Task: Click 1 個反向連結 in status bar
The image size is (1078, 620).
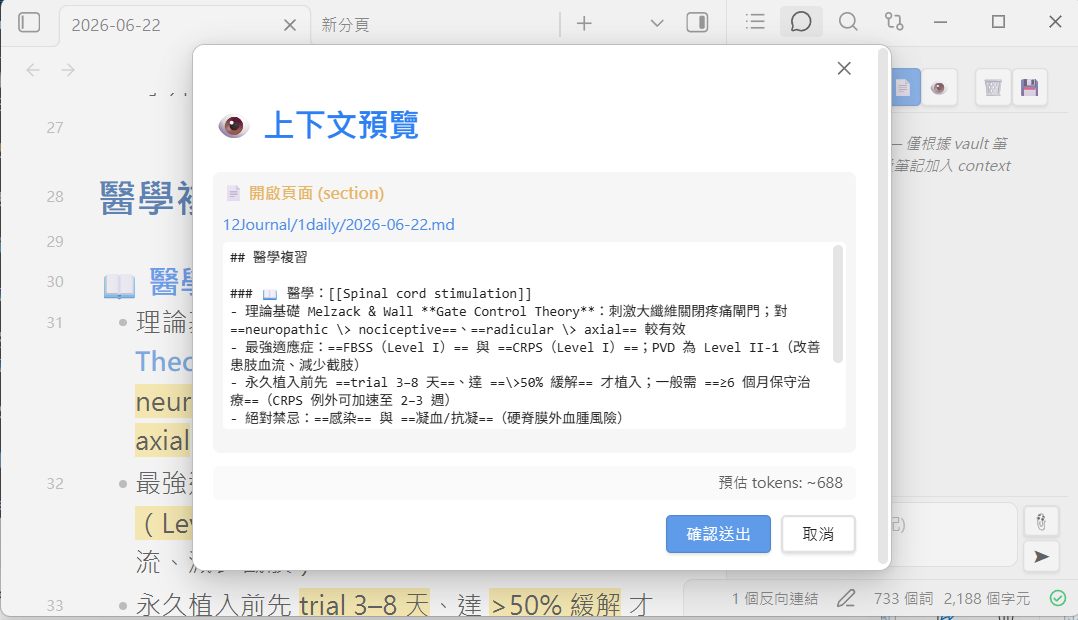Action: coord(775,599)
